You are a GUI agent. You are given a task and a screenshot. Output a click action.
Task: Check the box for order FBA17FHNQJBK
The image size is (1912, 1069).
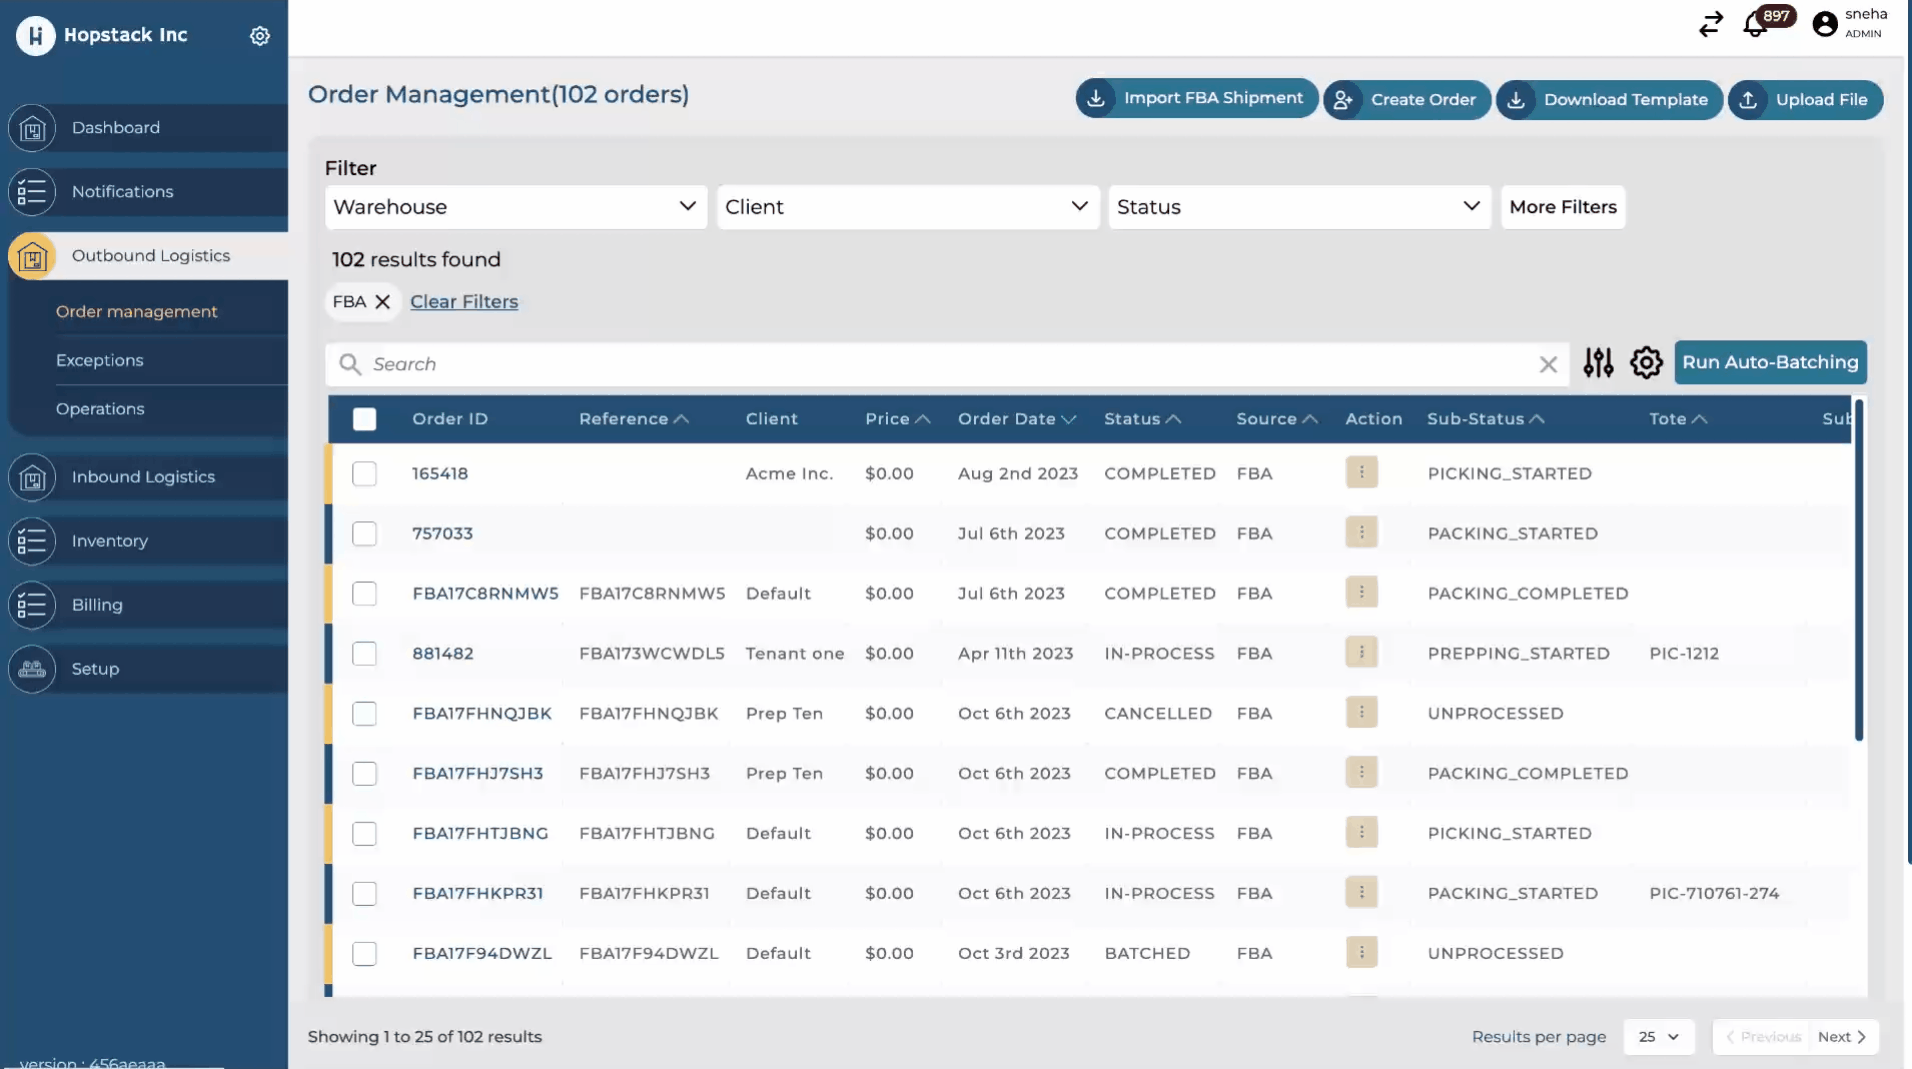(365, 714)
